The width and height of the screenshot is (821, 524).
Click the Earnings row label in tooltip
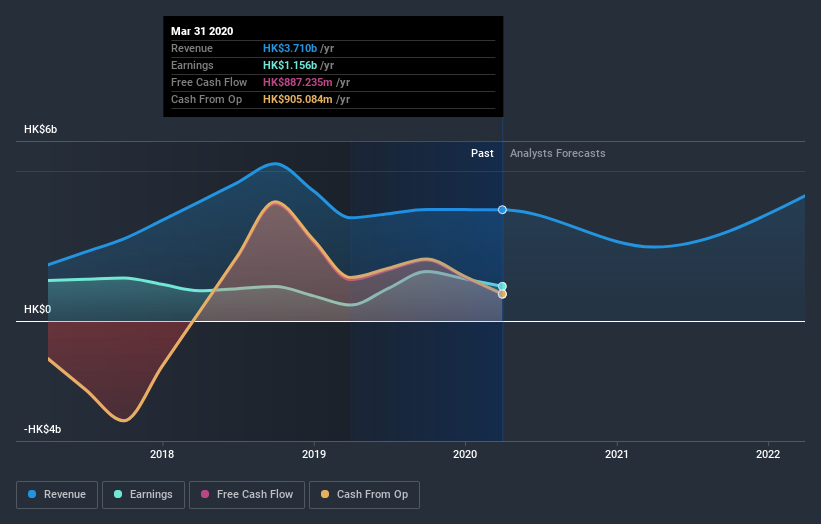coord(192,65)
